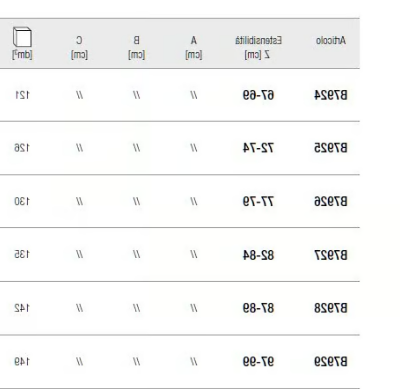This screenshot has height=389, width=400.
Task: Click volume value 130
Action: (x=22, y=201)
